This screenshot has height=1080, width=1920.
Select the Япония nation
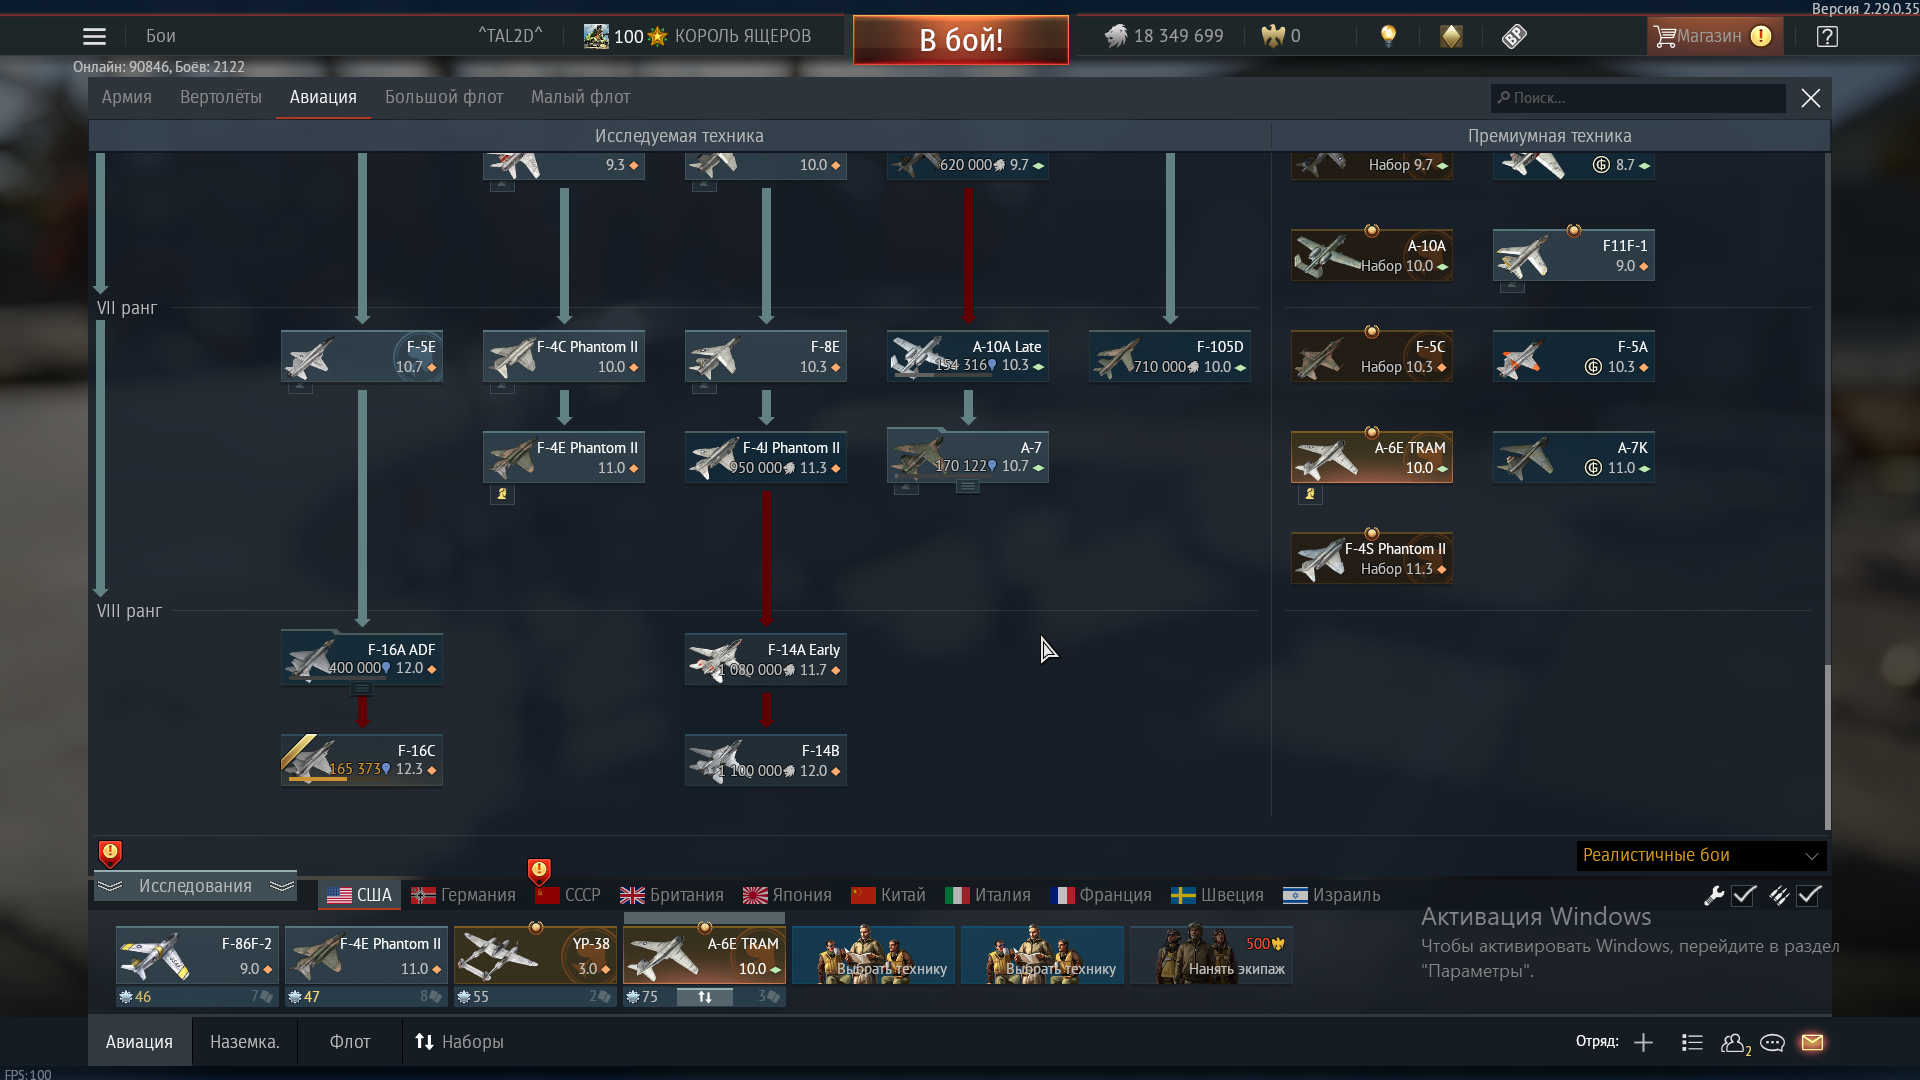click(x=788, y=895)
